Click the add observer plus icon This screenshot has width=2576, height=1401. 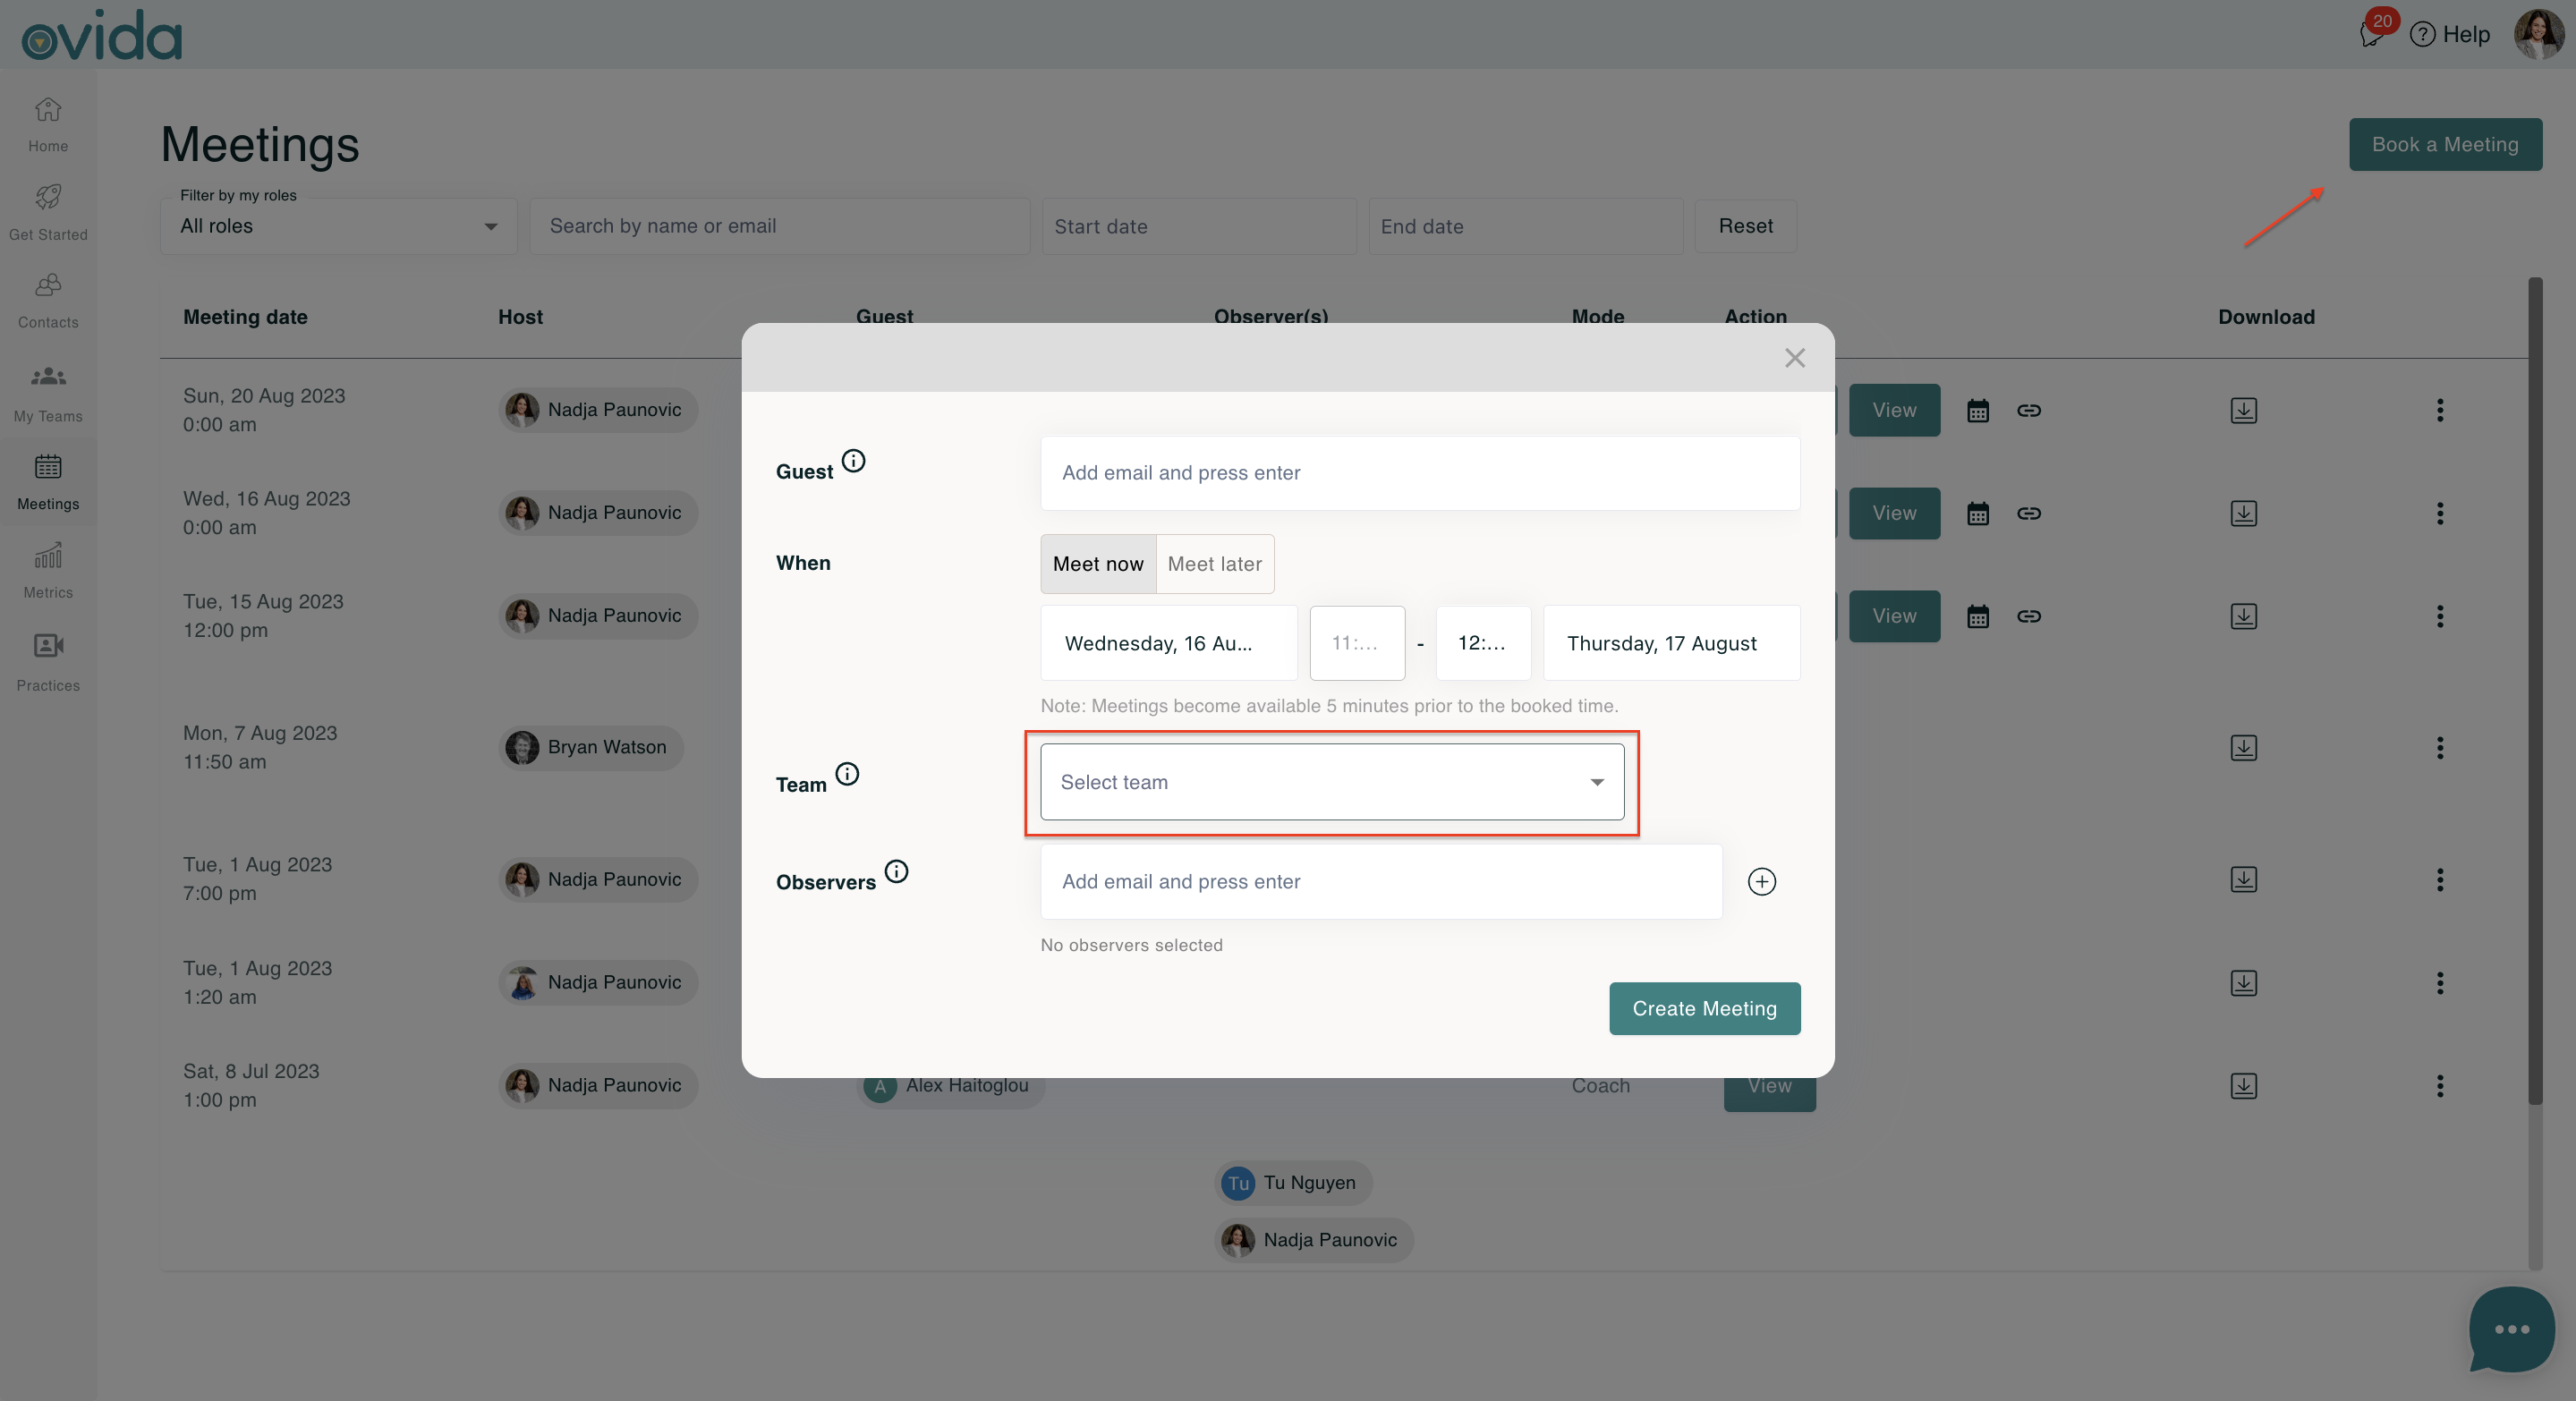(1761, 882)
